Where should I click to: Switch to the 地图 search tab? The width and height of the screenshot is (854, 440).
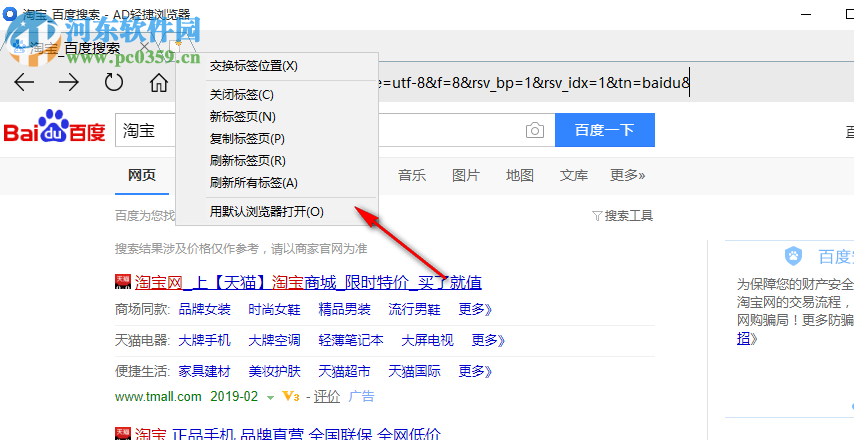[520, 175]
